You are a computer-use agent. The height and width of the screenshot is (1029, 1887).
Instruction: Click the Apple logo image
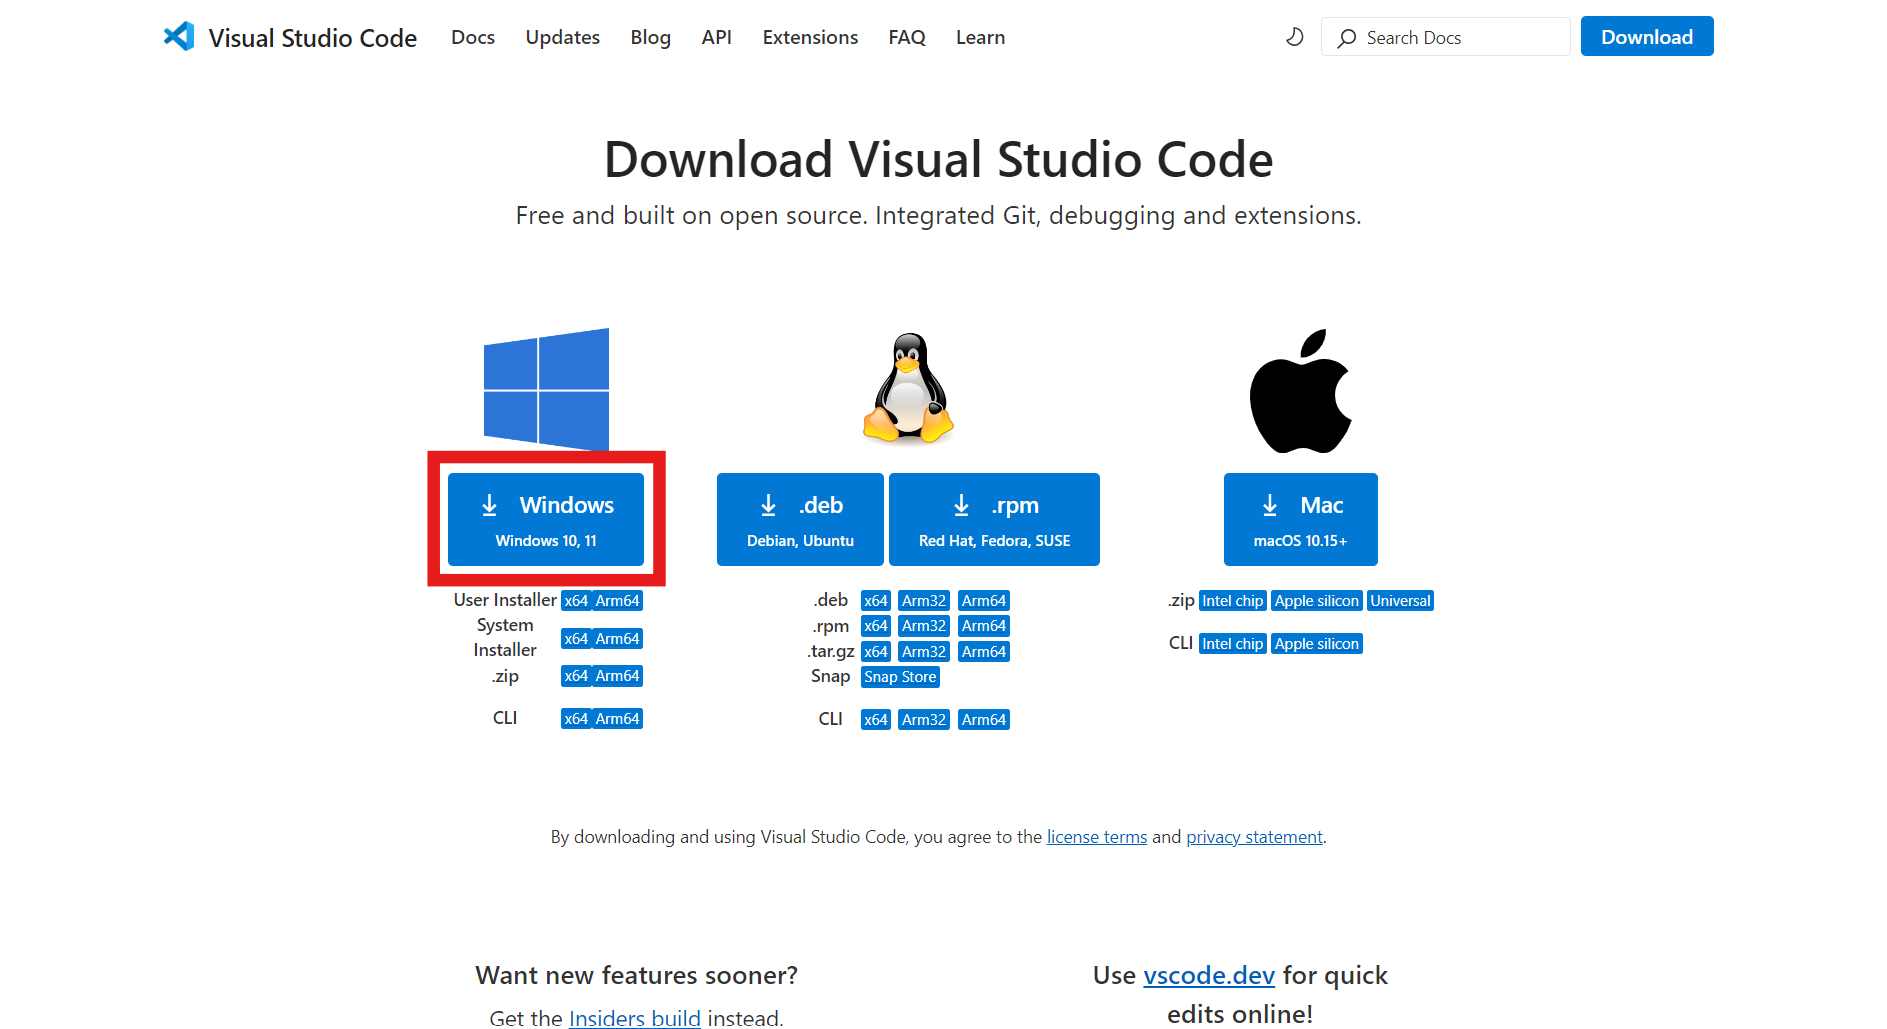(x=1300, y=391)
